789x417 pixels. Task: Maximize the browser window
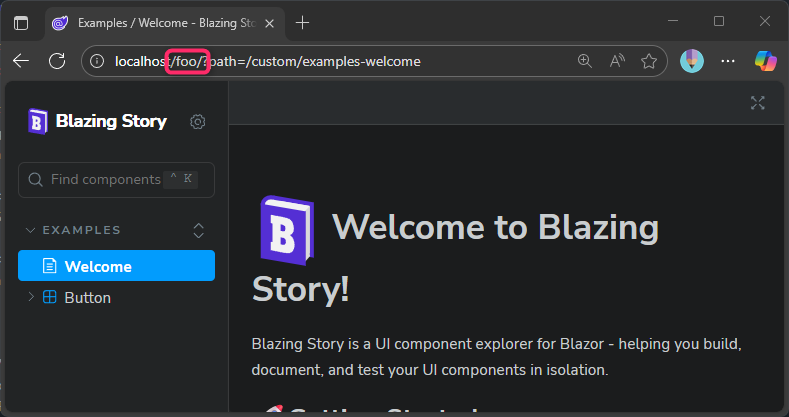719,21
